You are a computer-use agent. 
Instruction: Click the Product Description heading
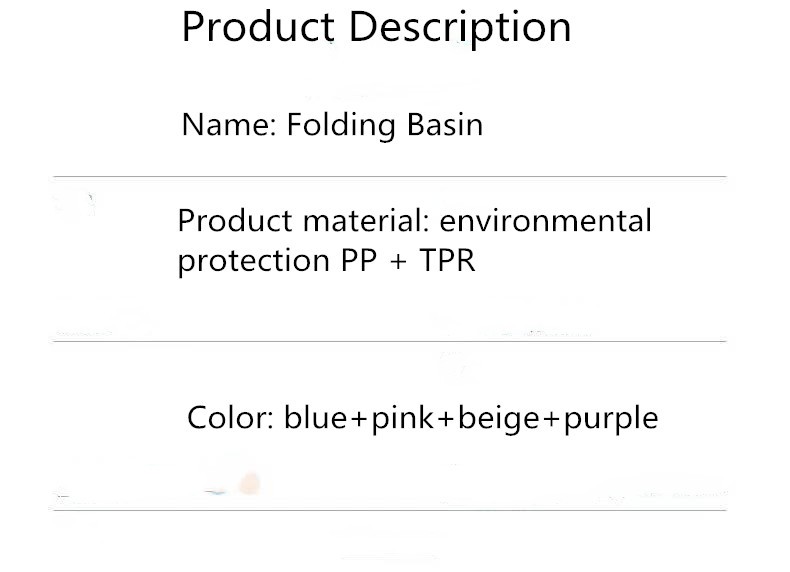[x=376, y=27]
